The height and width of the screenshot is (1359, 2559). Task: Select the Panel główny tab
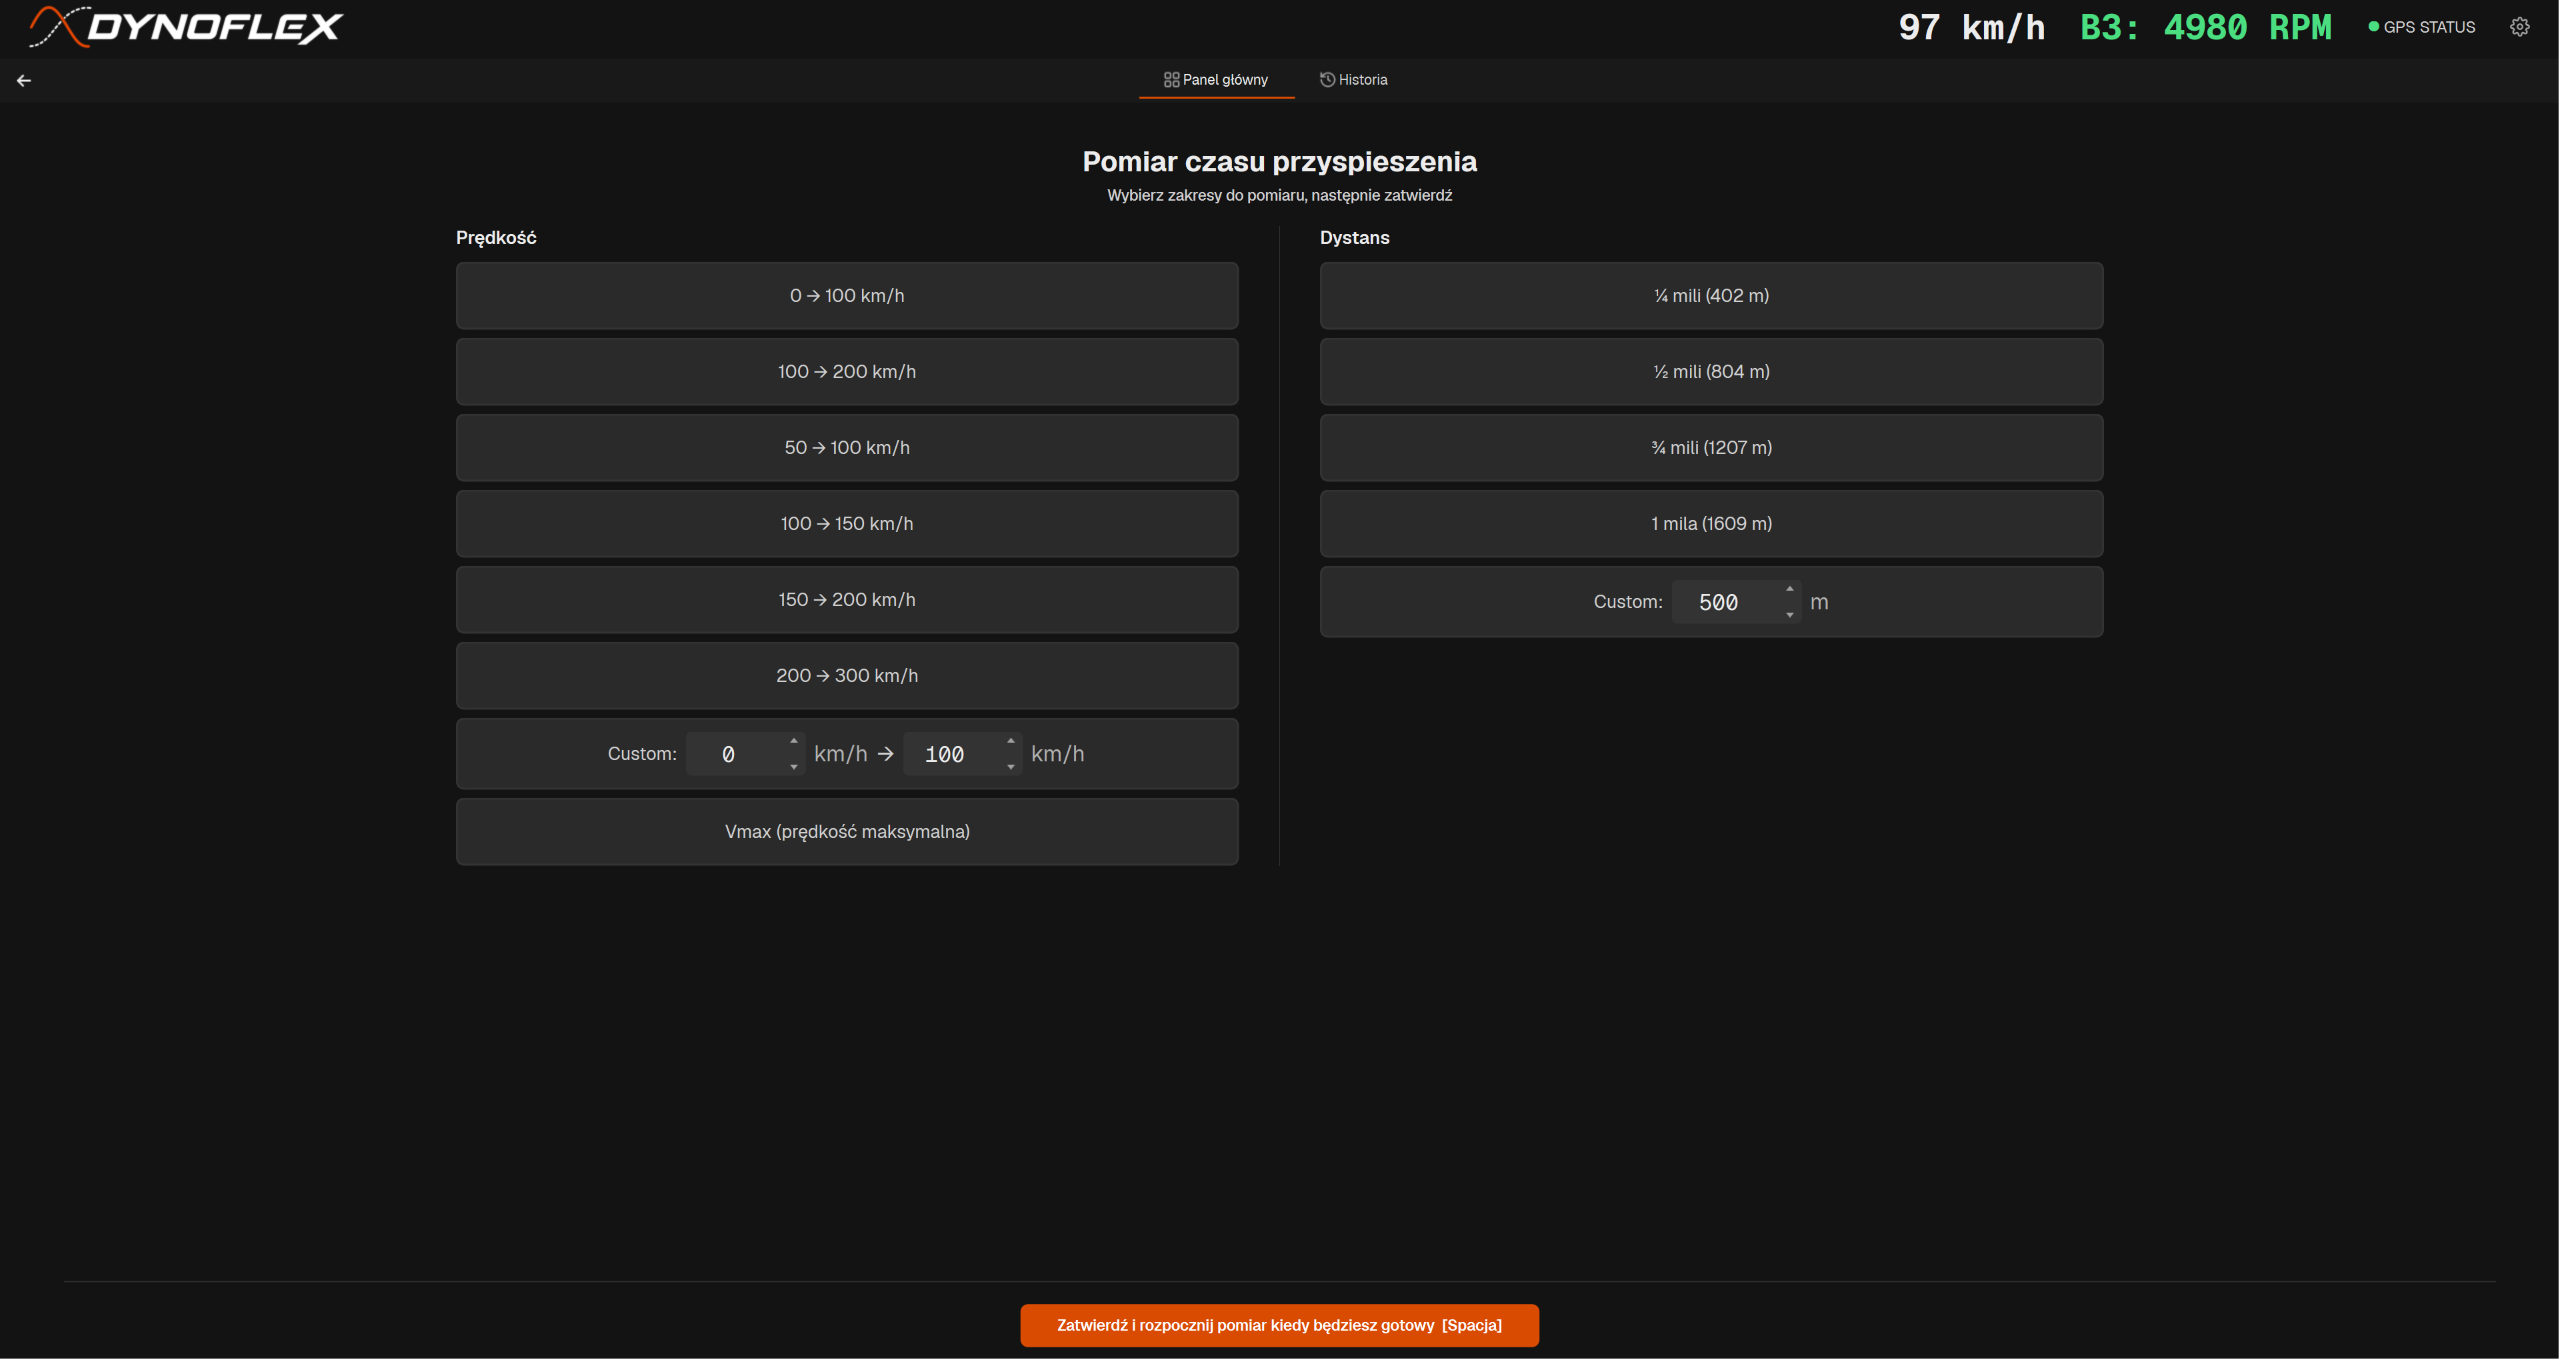[1216, 80]
